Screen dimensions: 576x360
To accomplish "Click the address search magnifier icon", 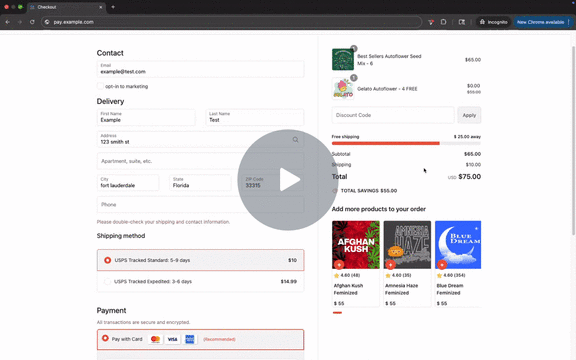I will pos(295,140).
